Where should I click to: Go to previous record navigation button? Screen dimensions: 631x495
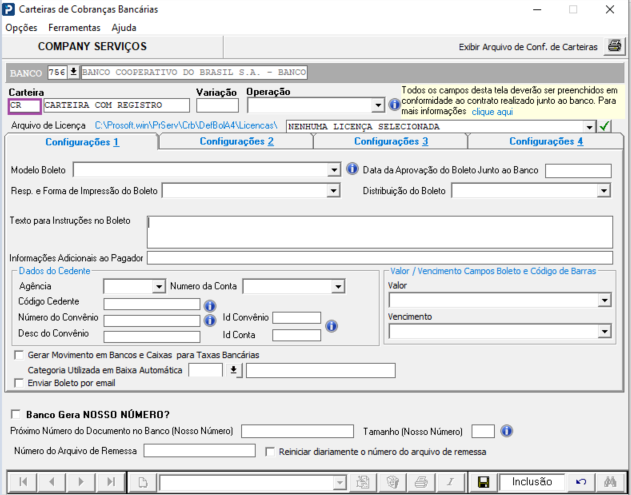(52, 482)
